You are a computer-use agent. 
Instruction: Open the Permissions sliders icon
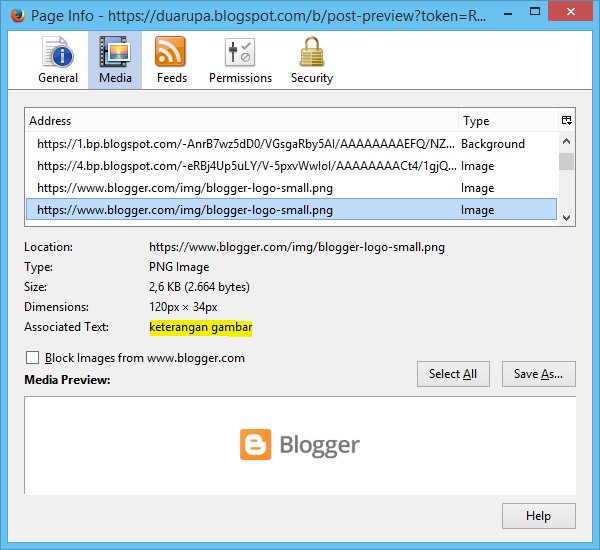(240, 52)
